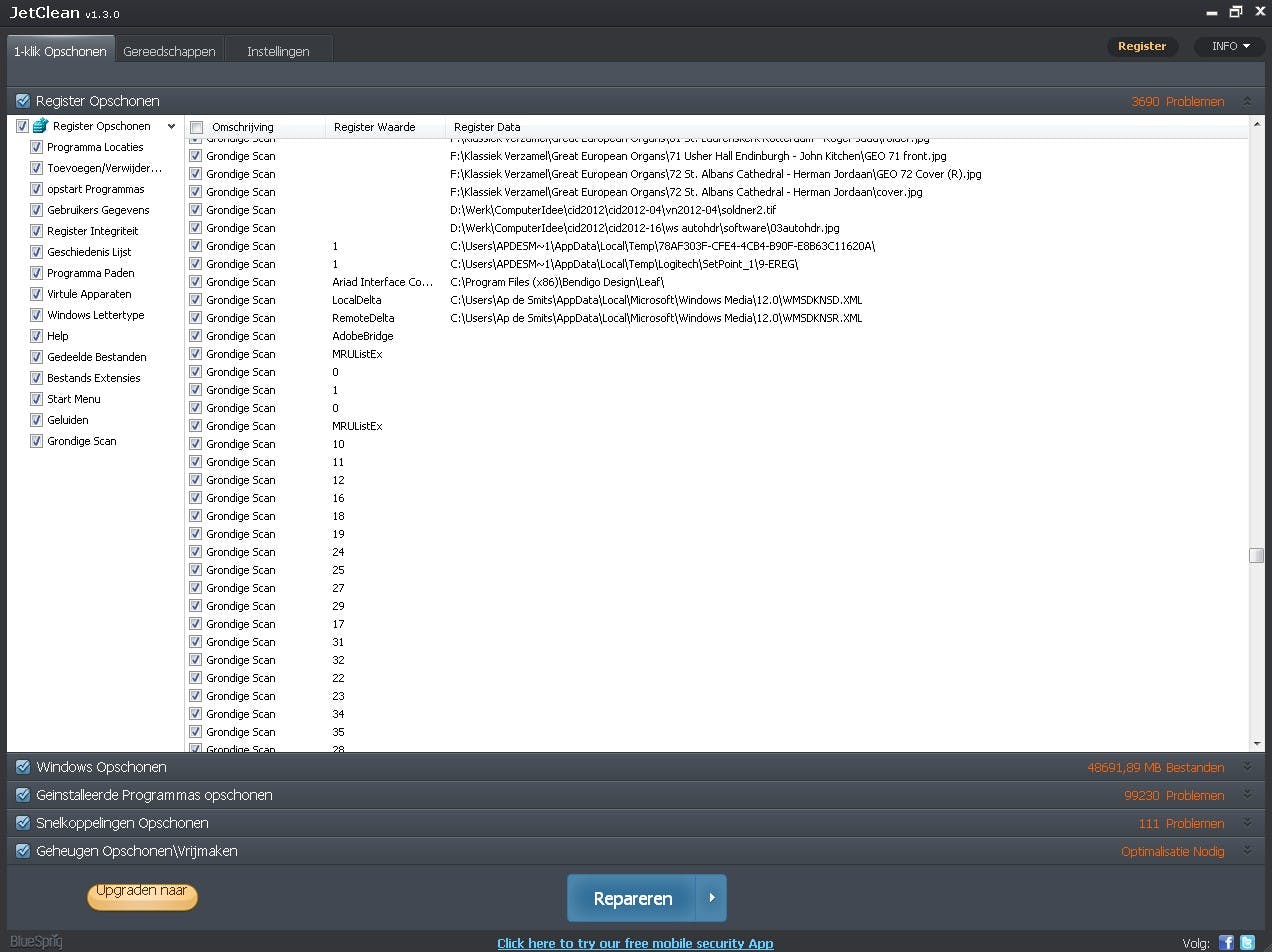This screenshot has width=1272, height=952.
Task: Click the Windows Opschonen section check icon
Action: (x=23, y=767)
